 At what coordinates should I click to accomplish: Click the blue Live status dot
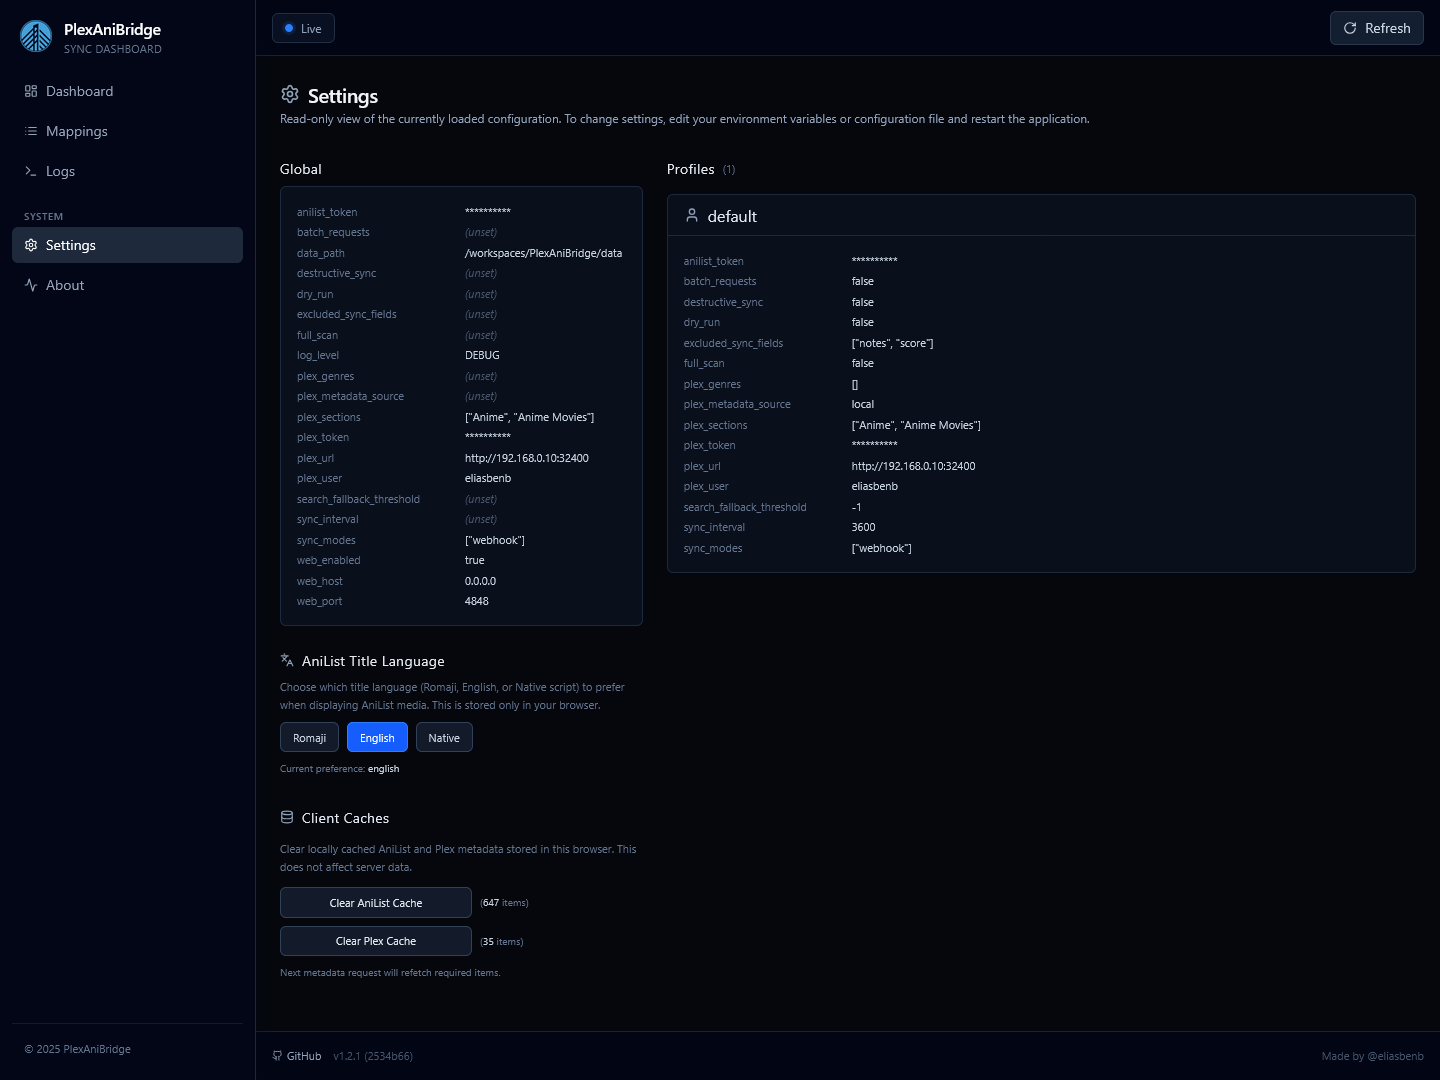point(289,28)
